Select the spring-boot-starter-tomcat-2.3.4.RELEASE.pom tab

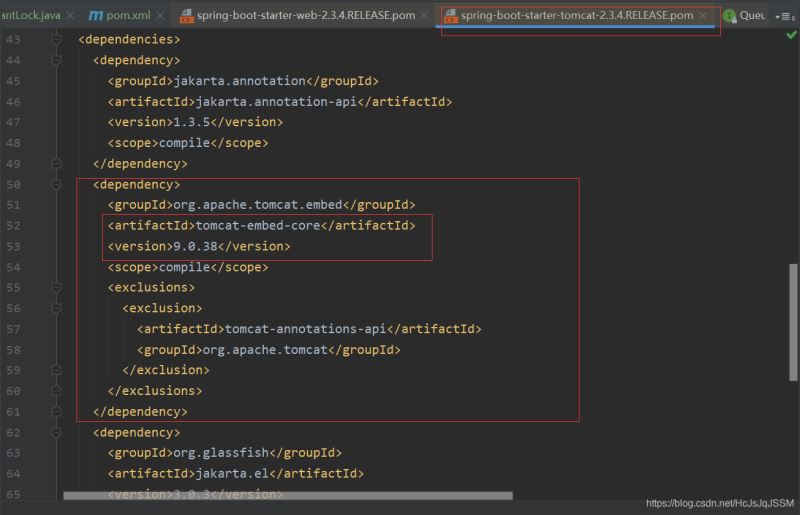coord(577,15)
